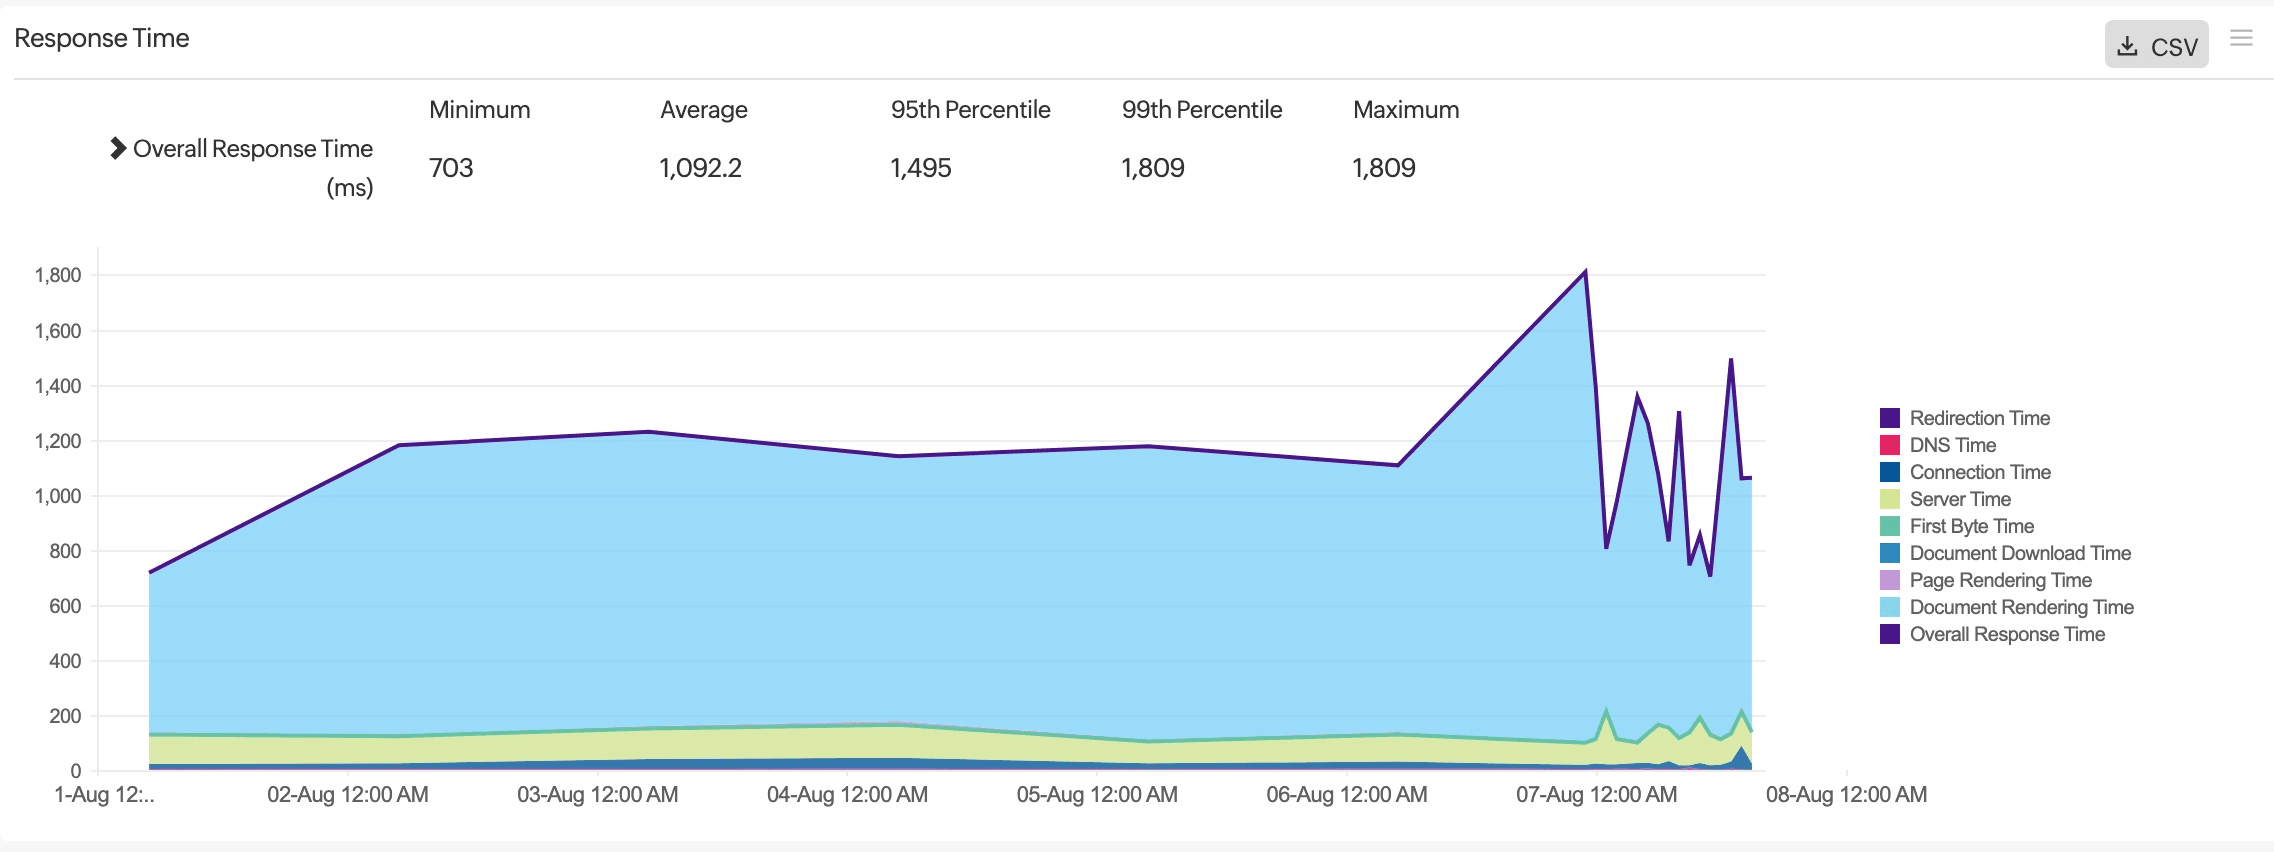This screenshot has width=2274, height=852.
Task: Toggle the Document Rendering Time legend label
Action: click(2021, 607)
